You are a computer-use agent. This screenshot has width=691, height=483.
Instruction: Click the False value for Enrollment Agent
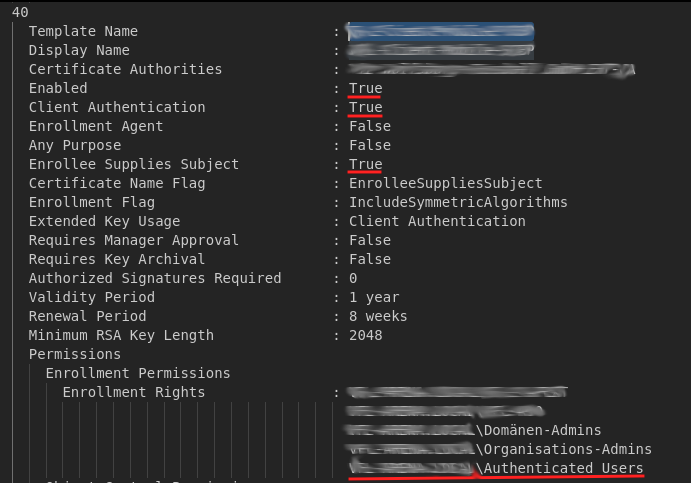pos(369,127)
